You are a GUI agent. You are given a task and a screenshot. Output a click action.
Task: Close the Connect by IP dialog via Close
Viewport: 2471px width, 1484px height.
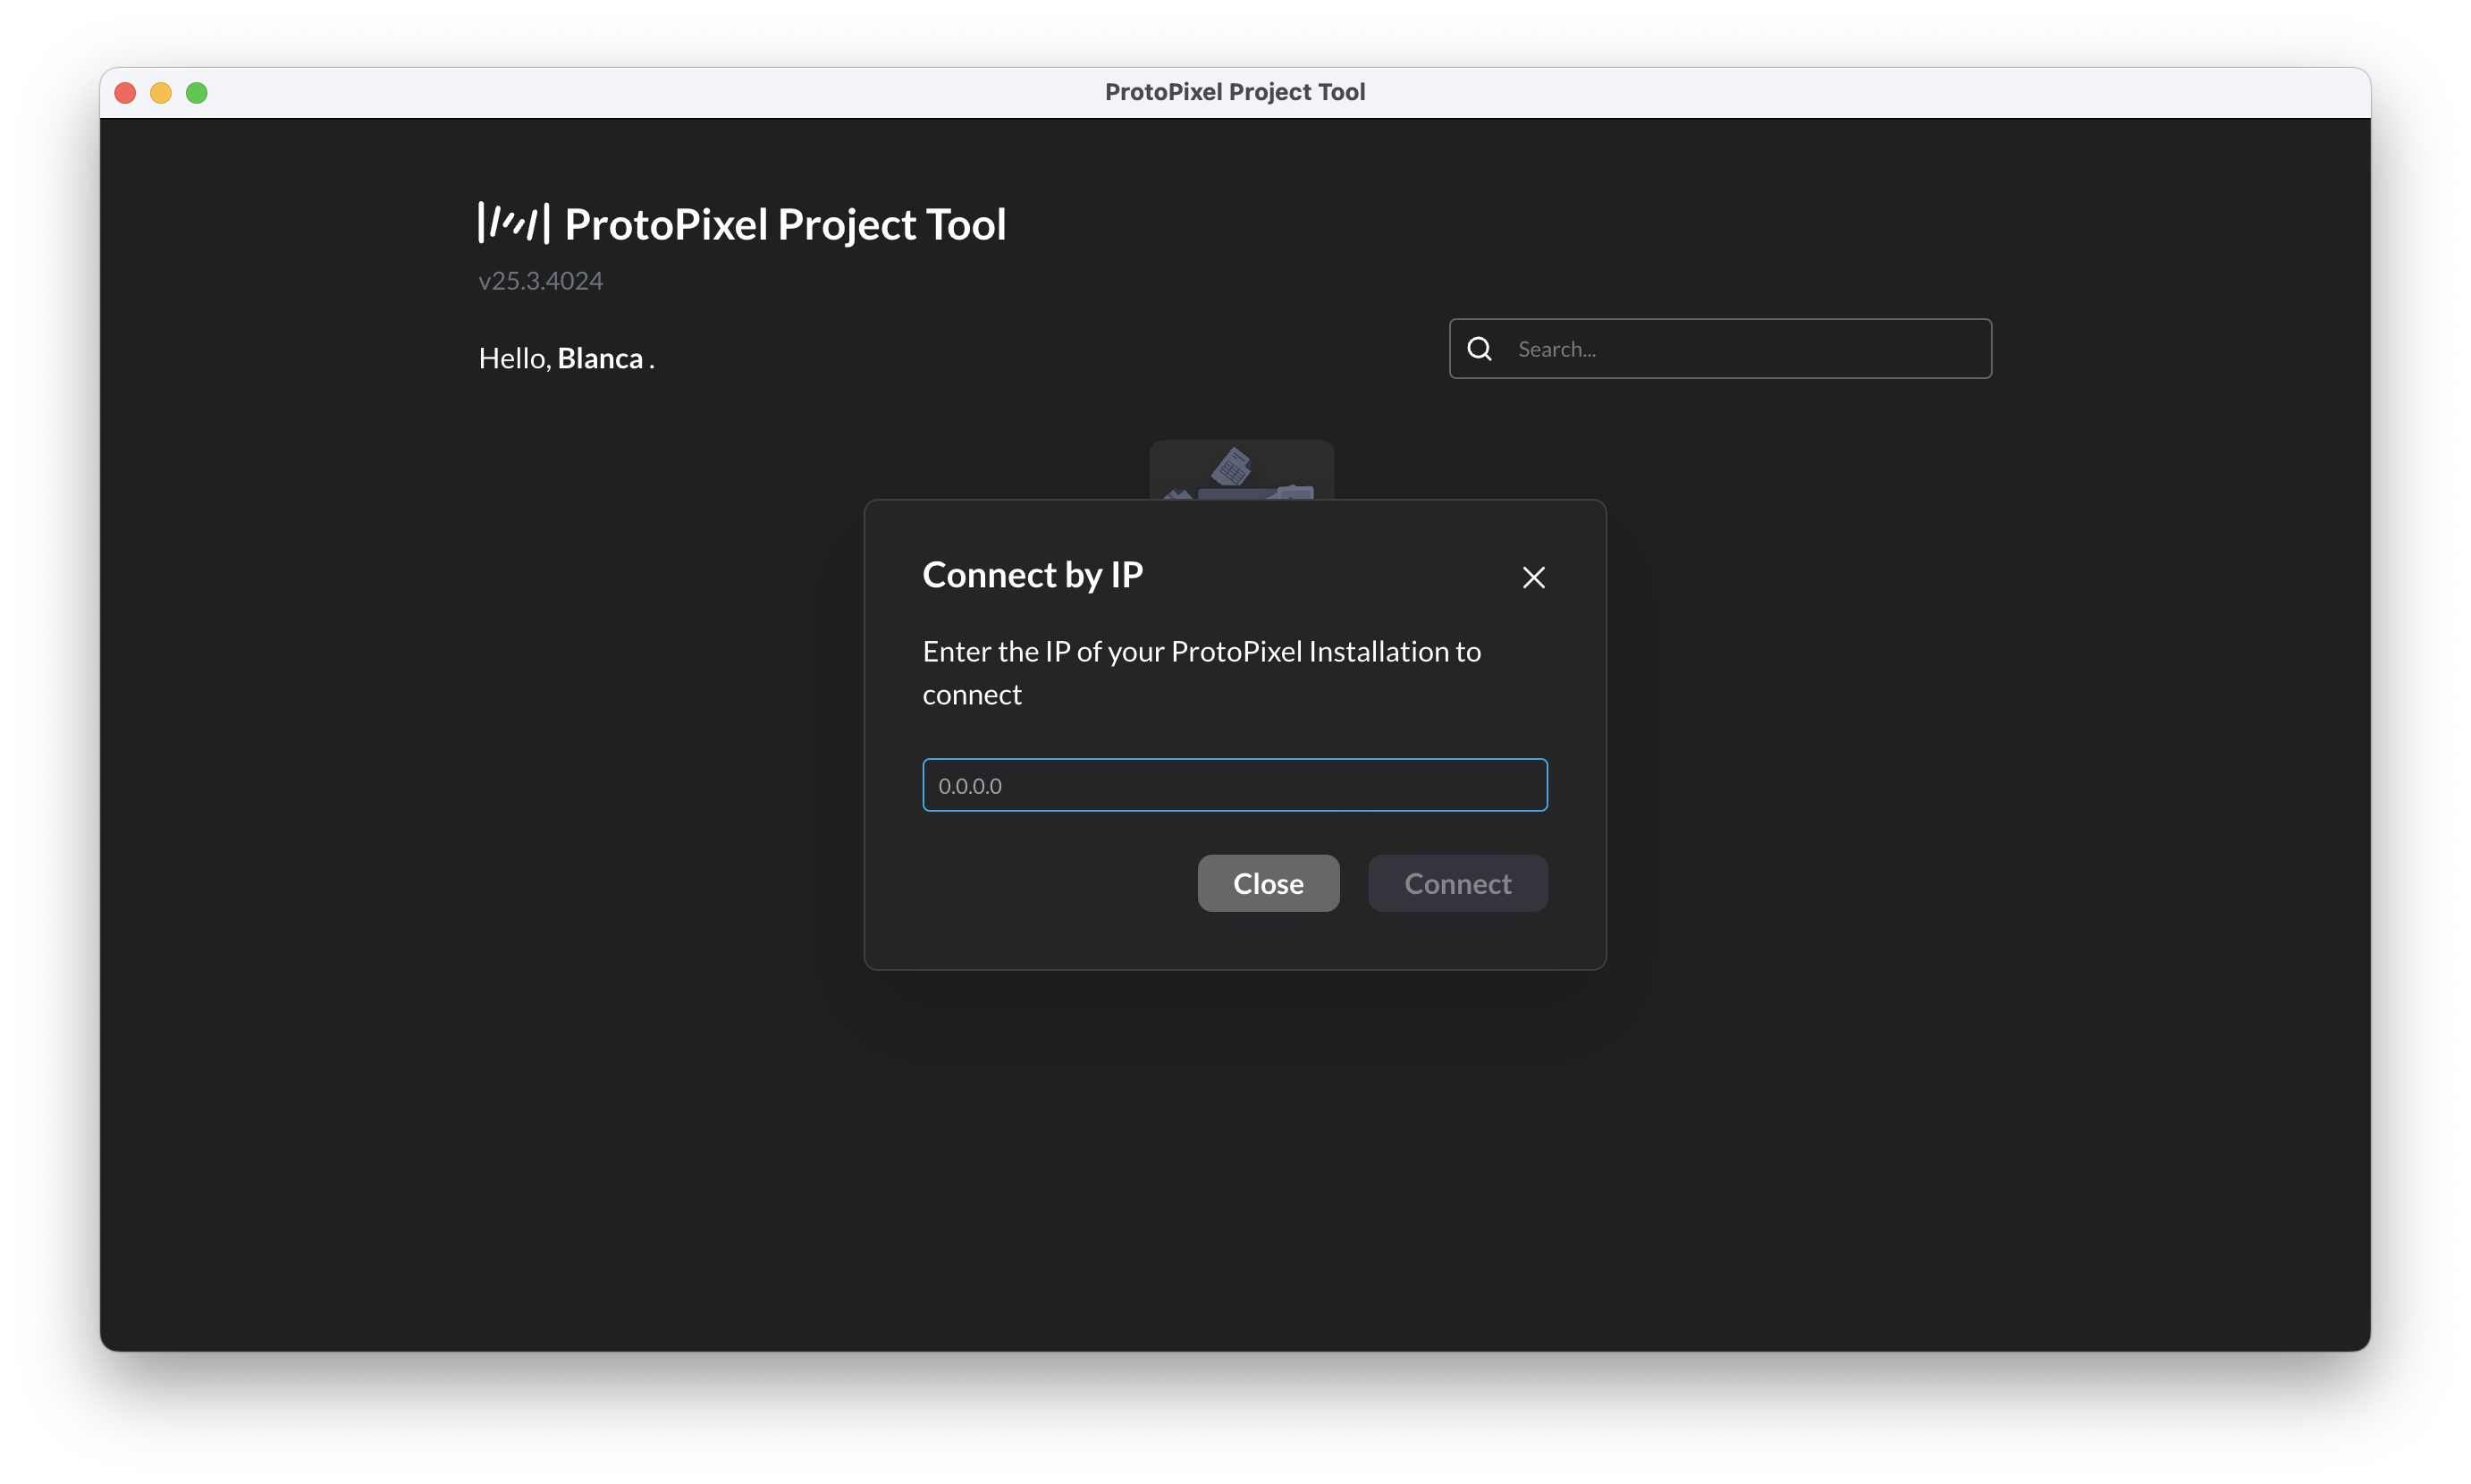(1267, 883)
